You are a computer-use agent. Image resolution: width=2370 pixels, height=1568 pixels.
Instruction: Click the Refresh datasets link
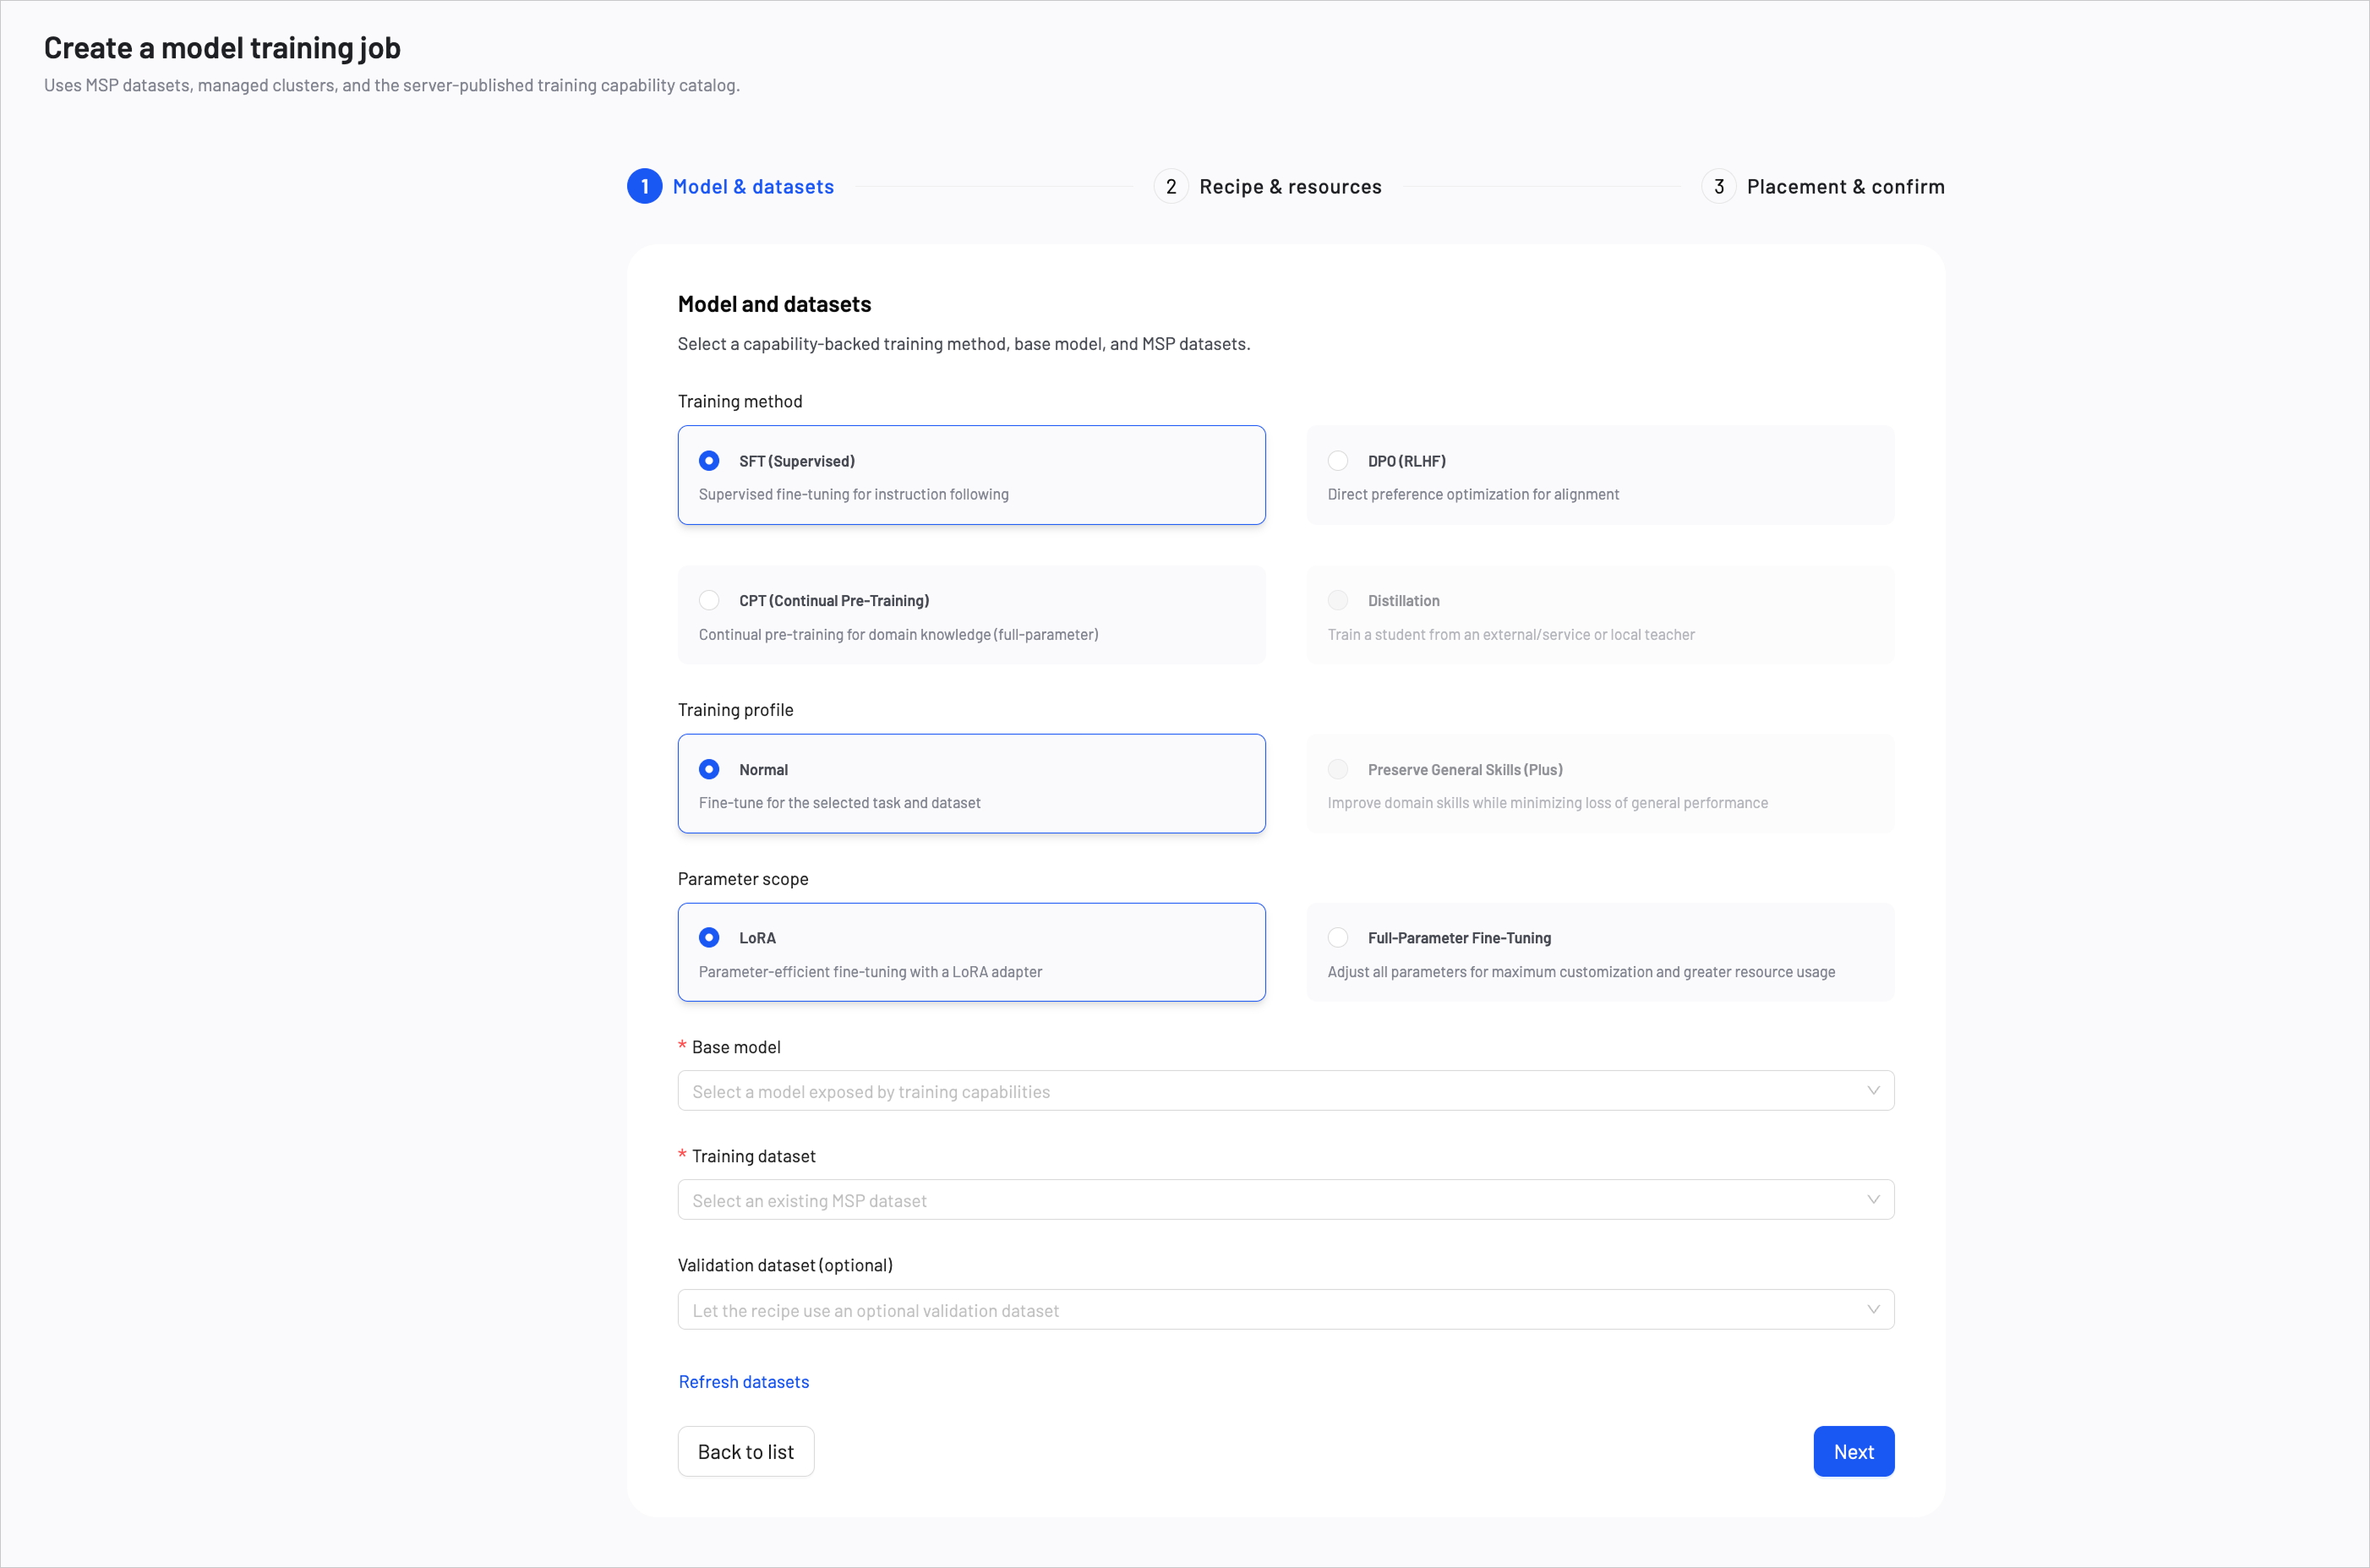(x=744, y=1382)
